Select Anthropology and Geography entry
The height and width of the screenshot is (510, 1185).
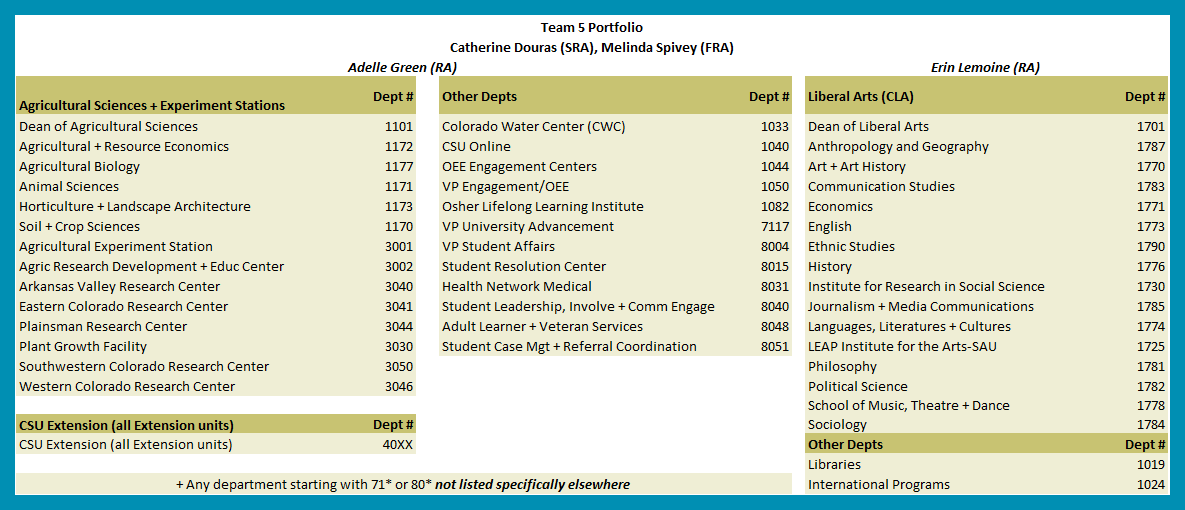click(898, 147)
